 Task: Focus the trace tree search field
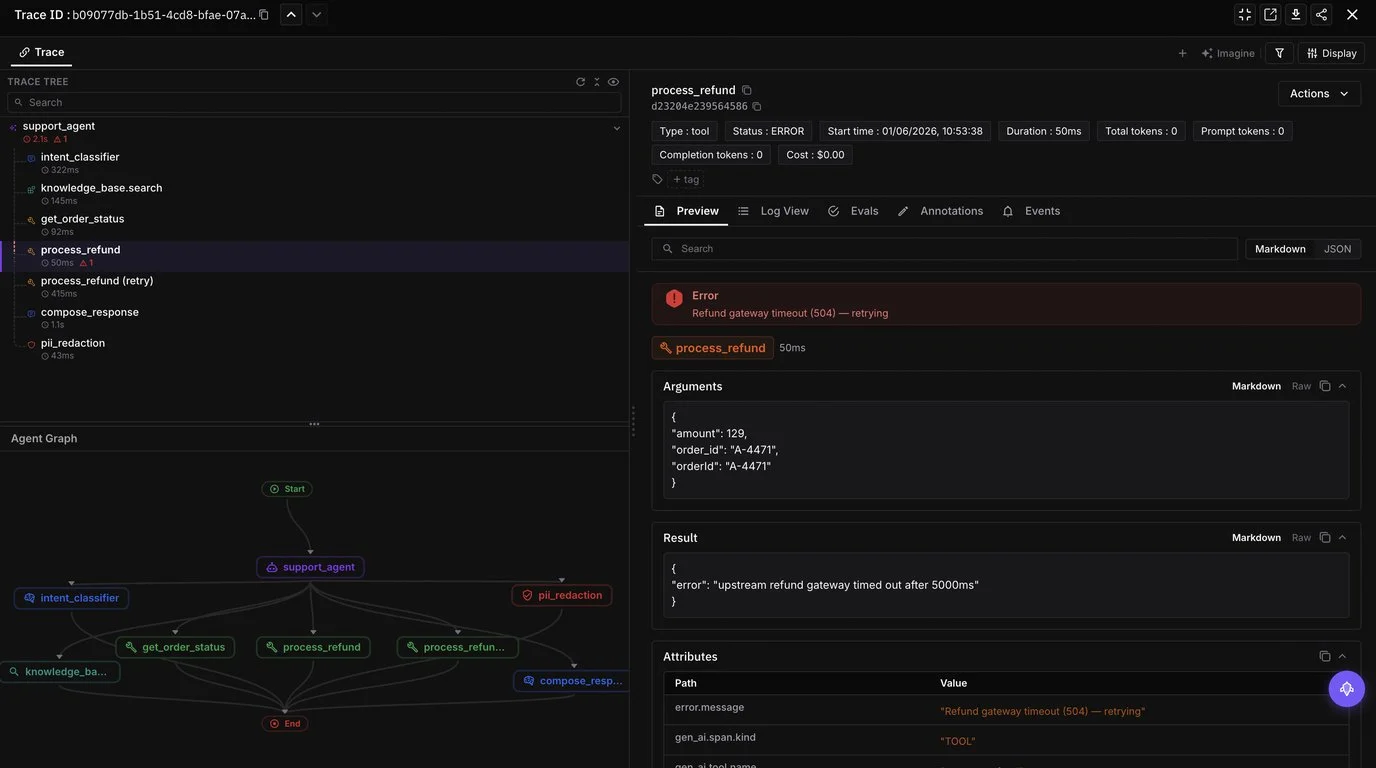pyautogui.click(x=314, y=102)
